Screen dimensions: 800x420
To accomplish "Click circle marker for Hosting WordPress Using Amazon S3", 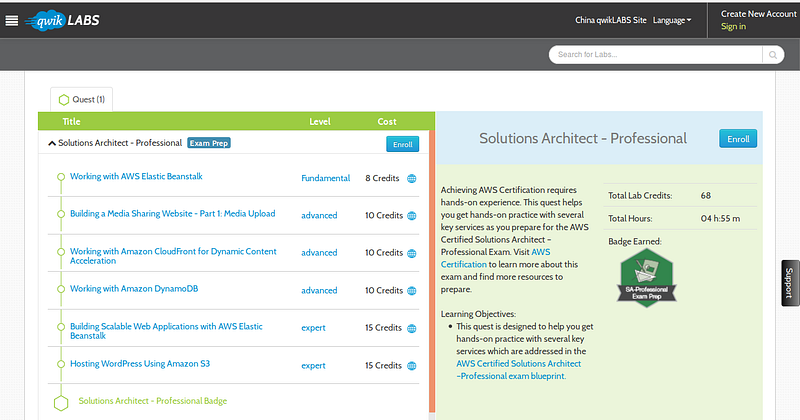I will 61,364.
